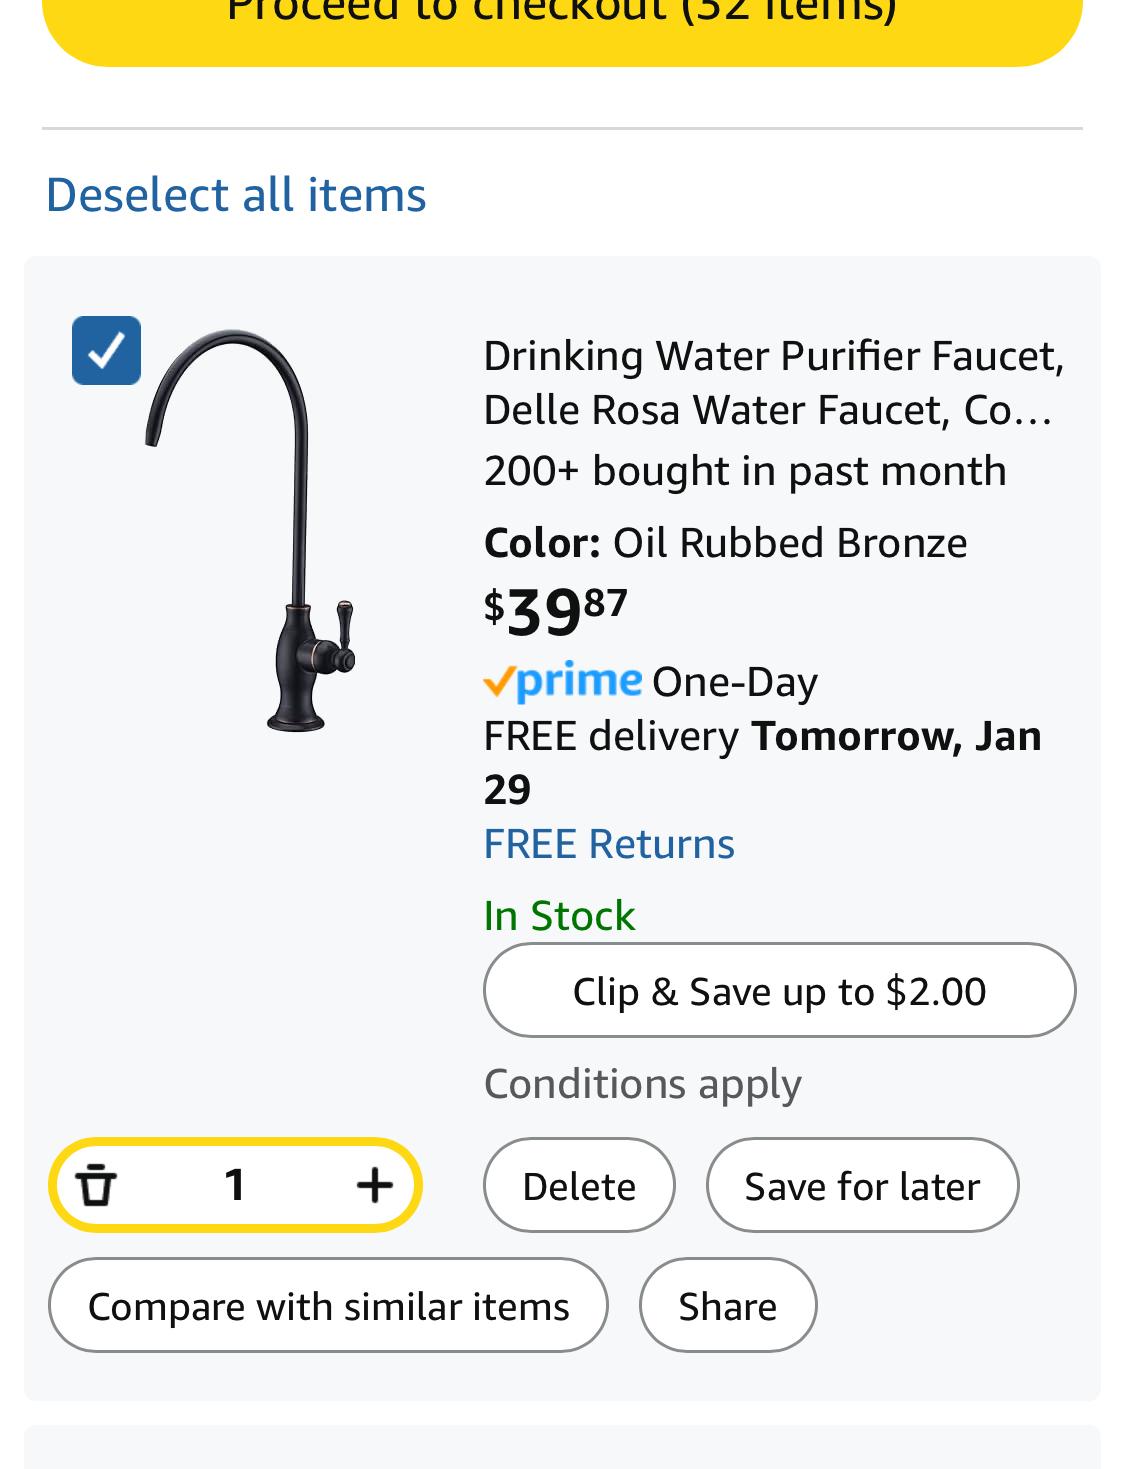Click the quantity value 1

[235, 1185]
